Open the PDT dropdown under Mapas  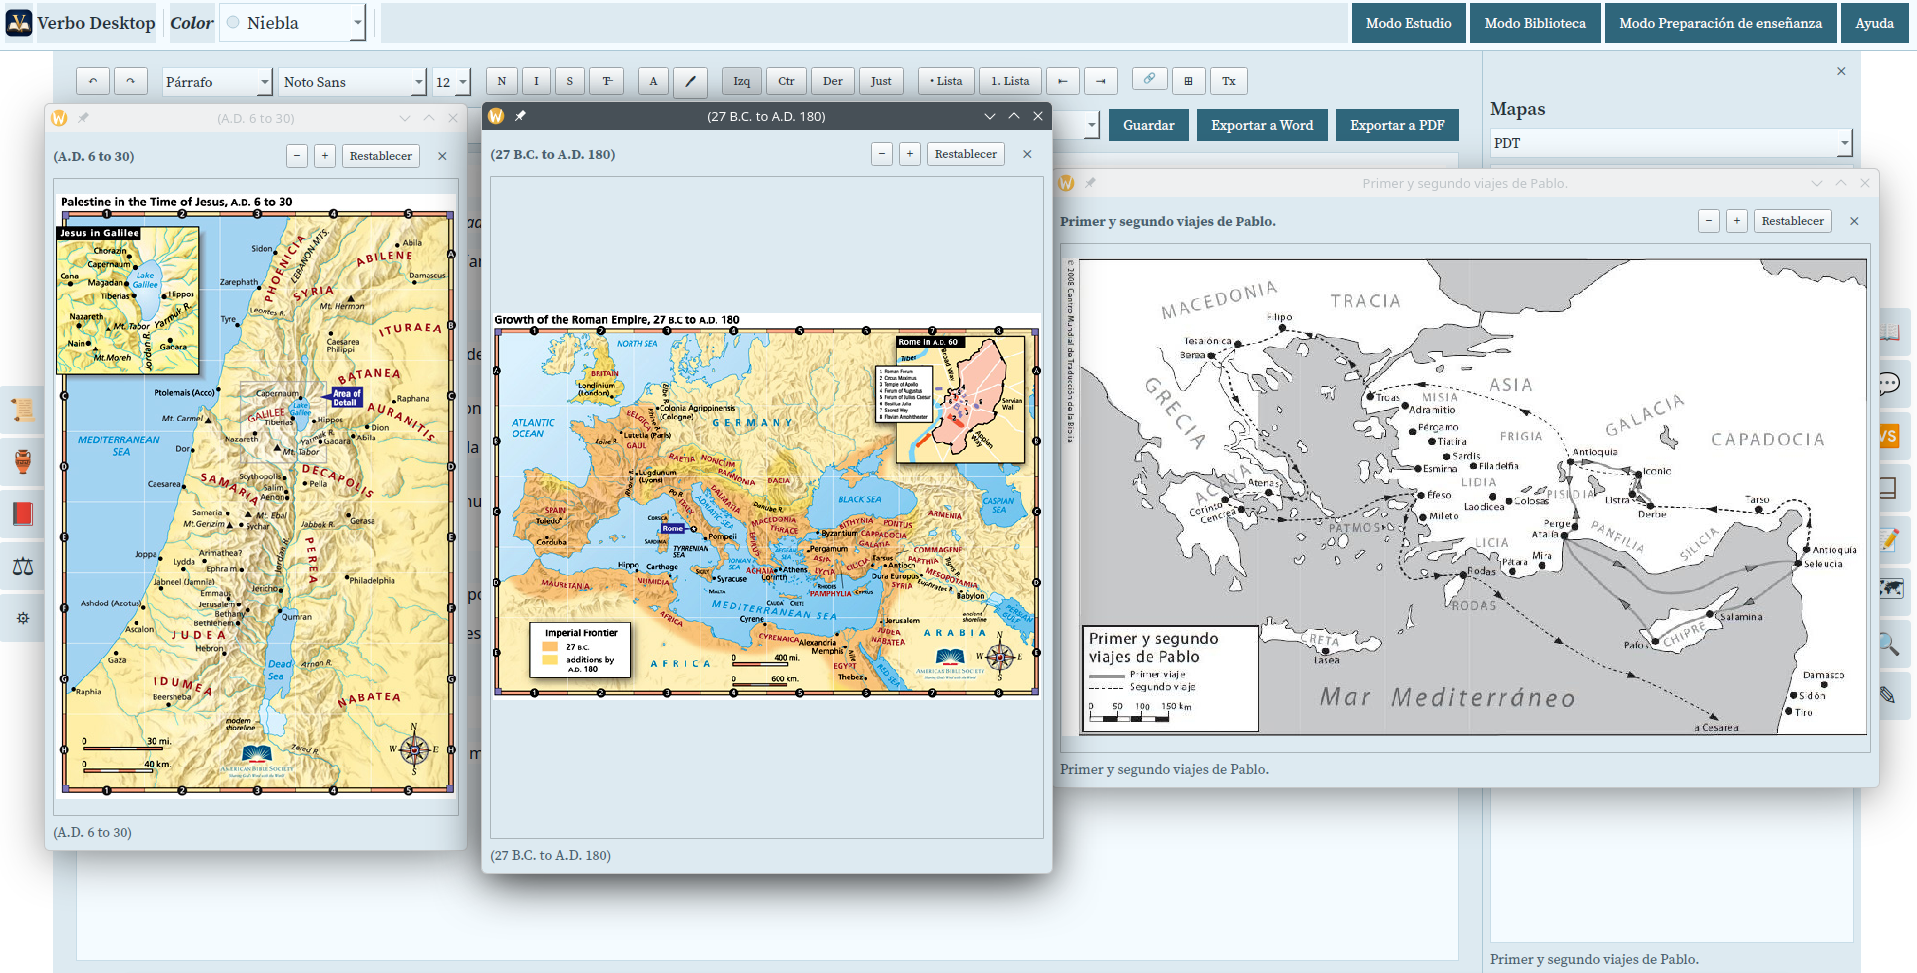tap(1671, 143)
